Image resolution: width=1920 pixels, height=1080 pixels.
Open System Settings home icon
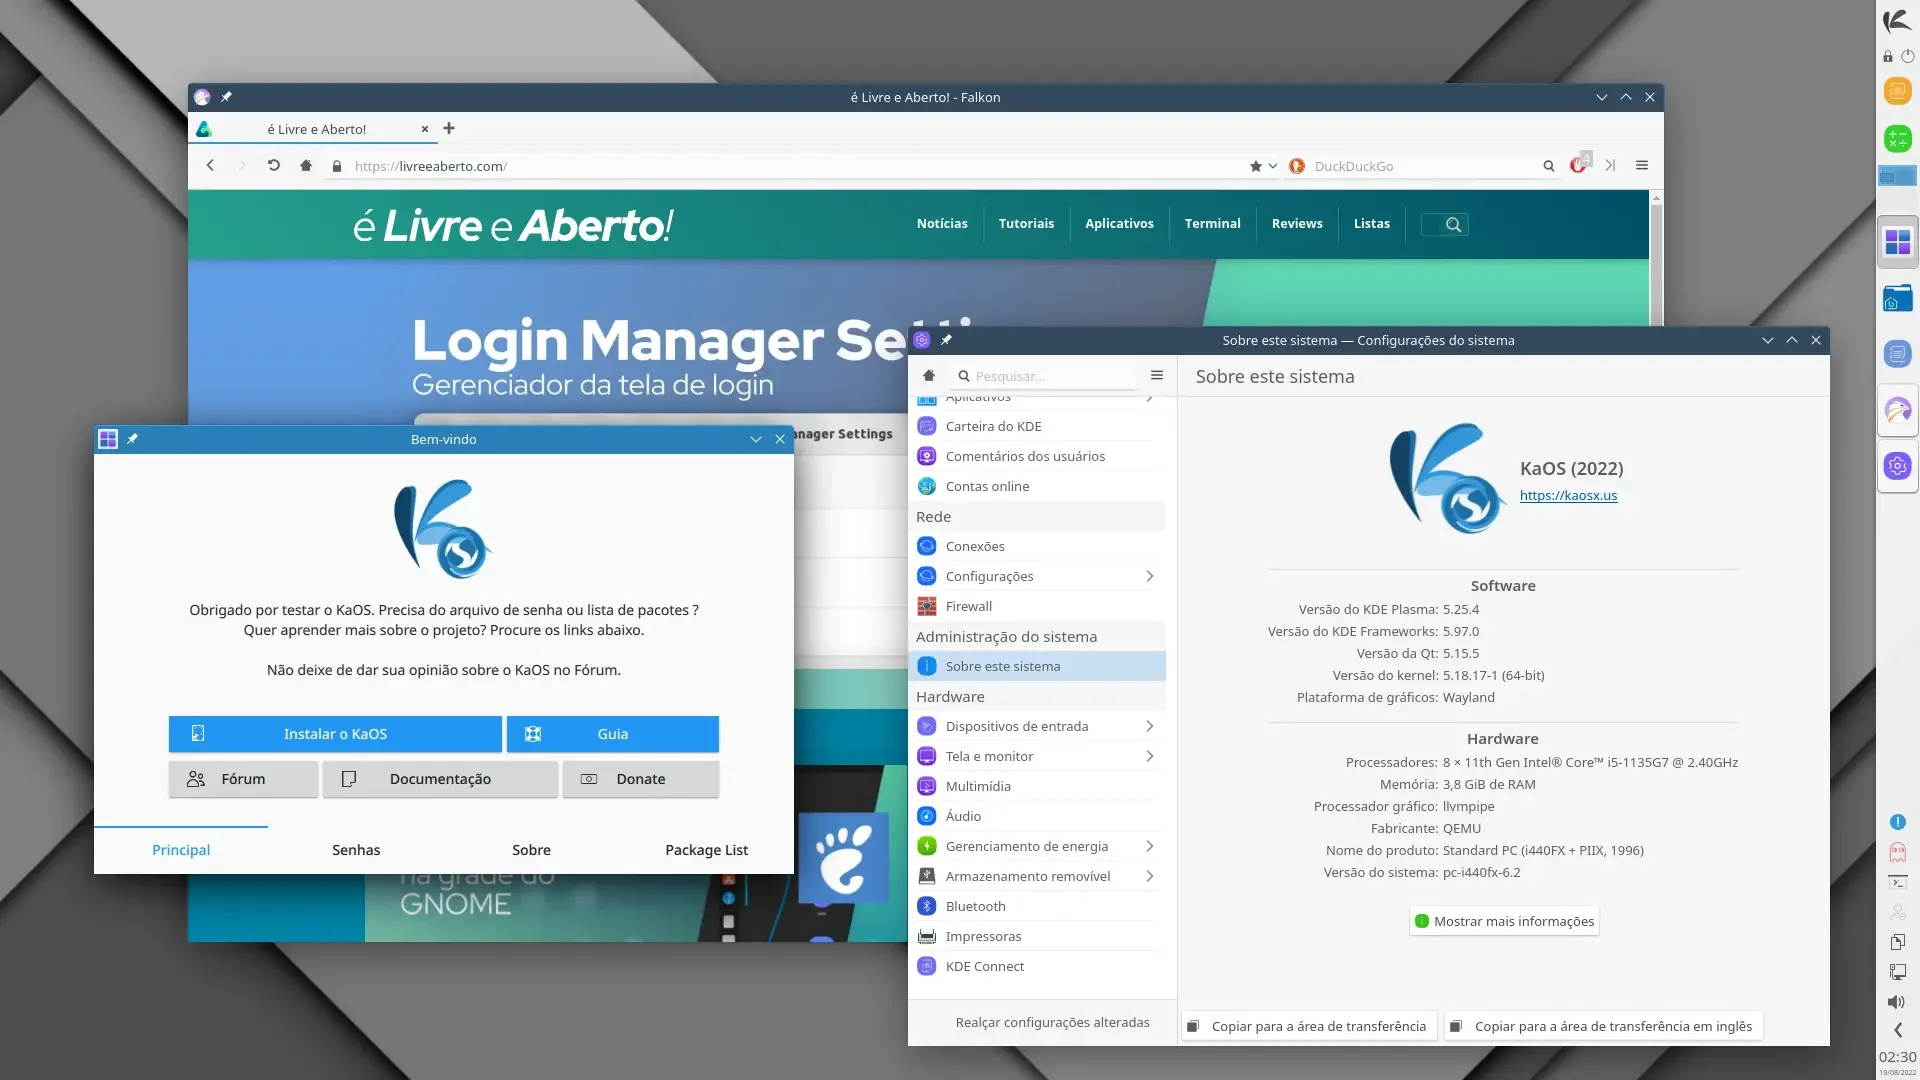[x=929, y=376]
